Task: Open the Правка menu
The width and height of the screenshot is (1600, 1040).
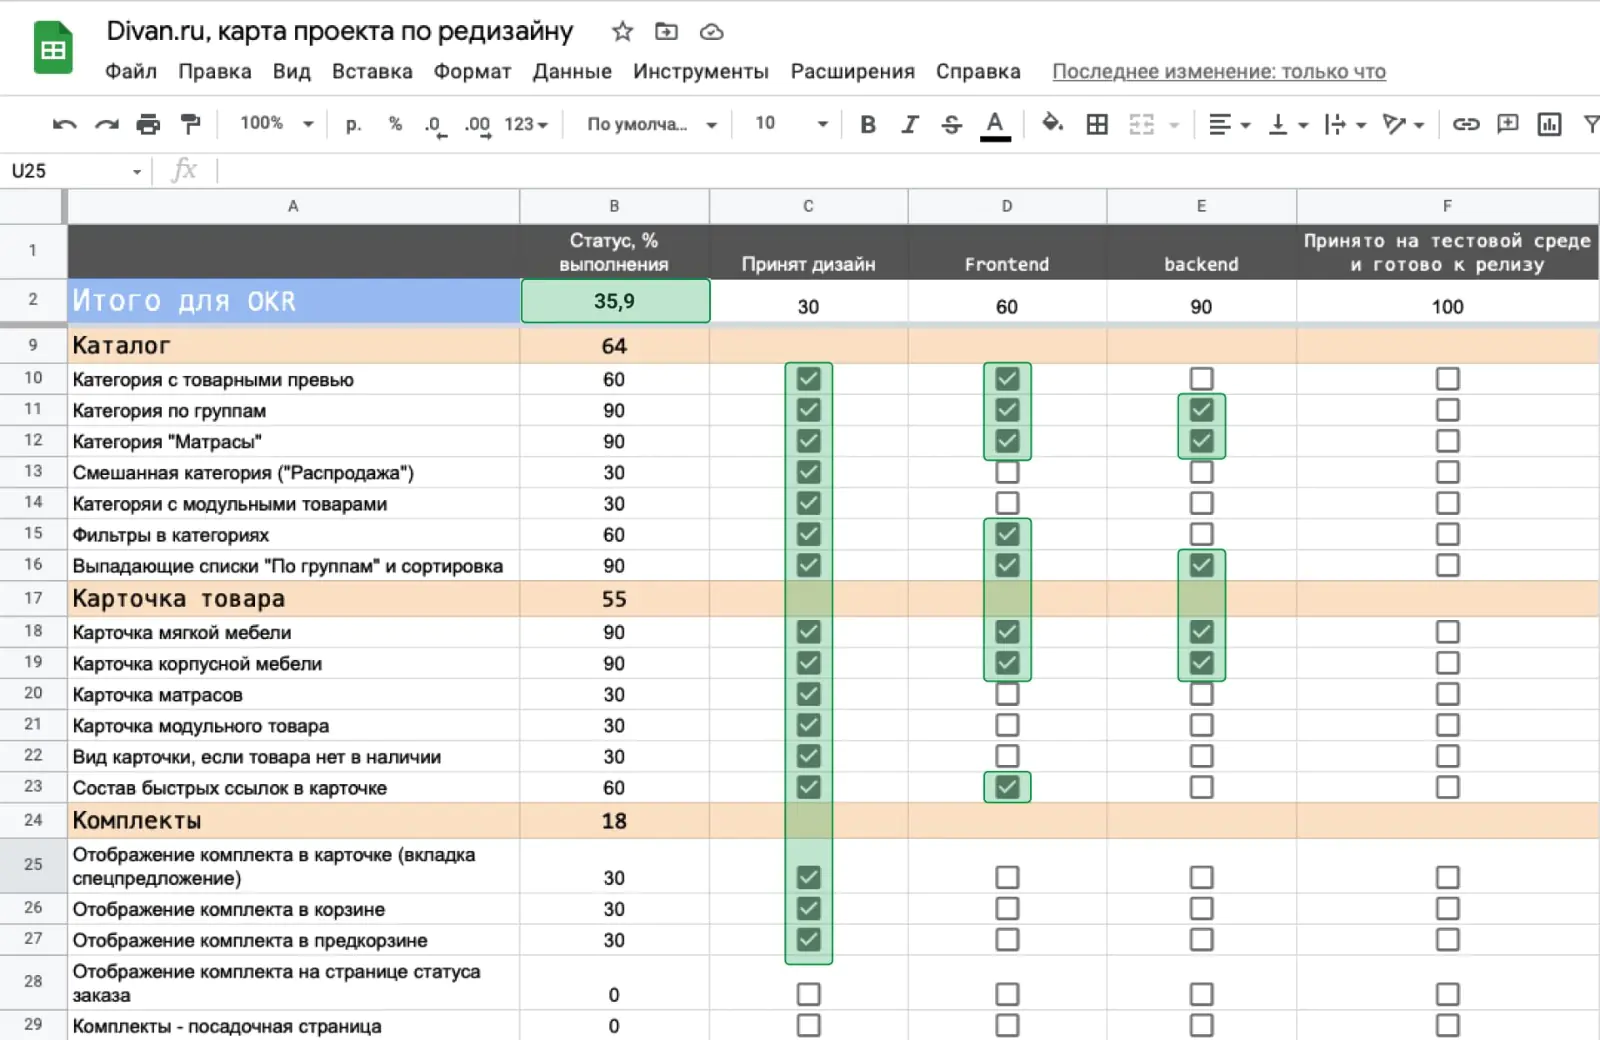Action: (x=215, y=71)
